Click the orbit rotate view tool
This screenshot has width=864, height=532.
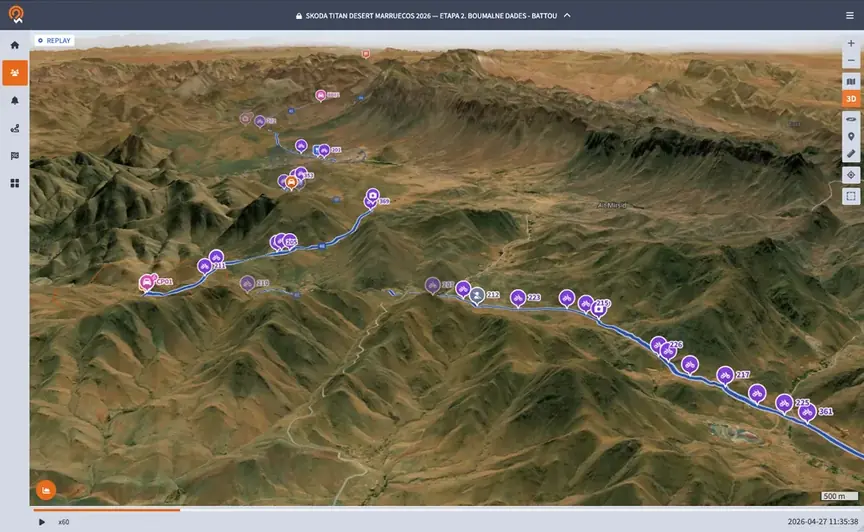[851, 119]
